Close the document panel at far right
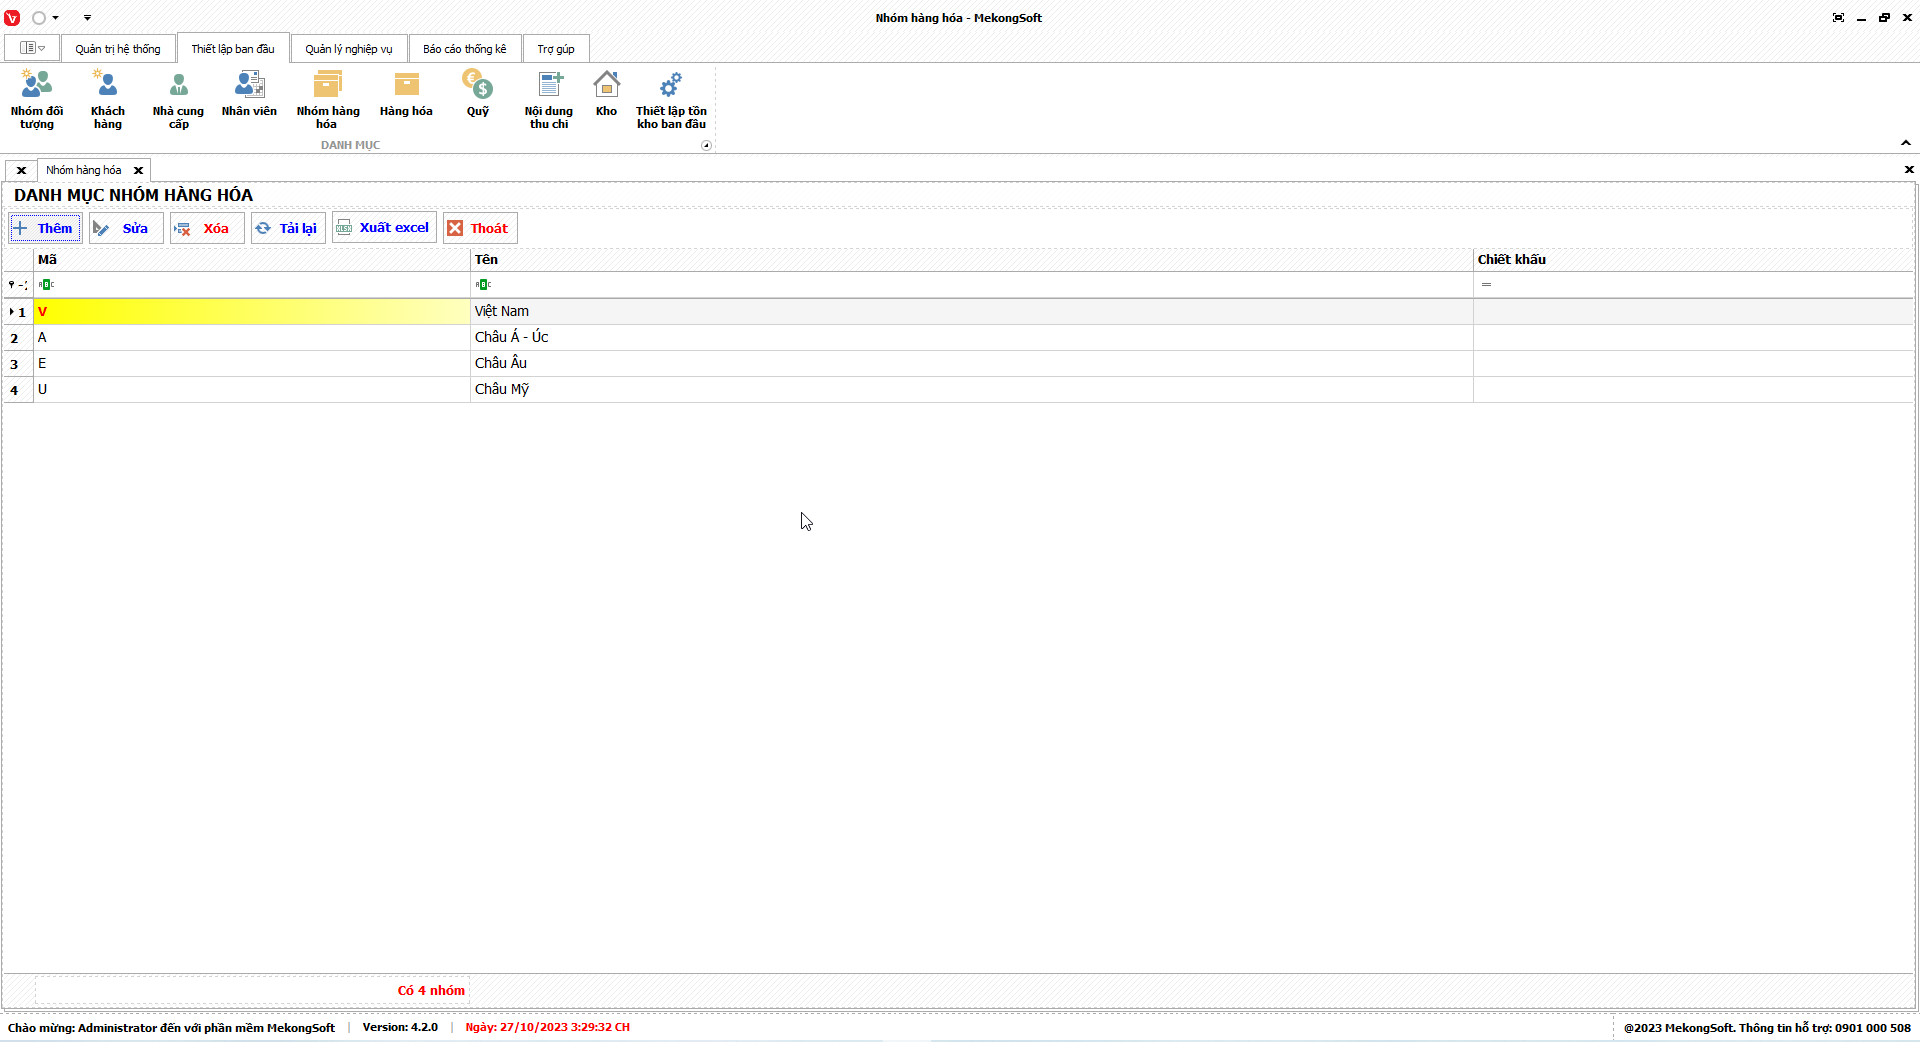 click(1909, 170)
